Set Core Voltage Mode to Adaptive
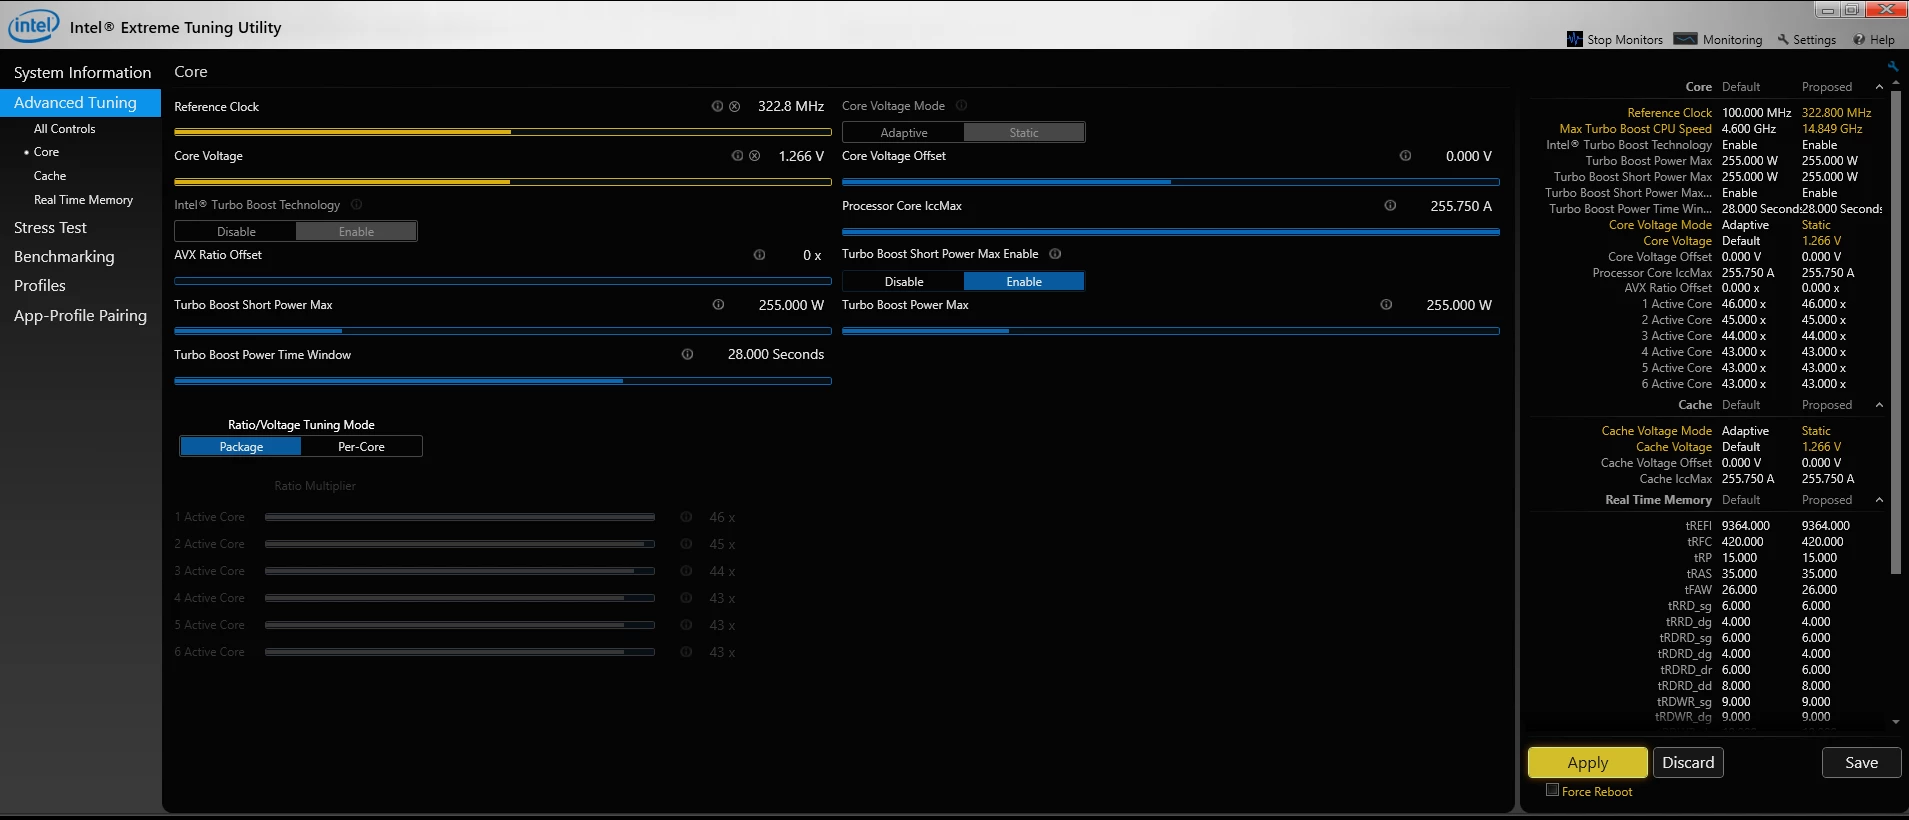The image size is (1909, 820). coord(904,133)
